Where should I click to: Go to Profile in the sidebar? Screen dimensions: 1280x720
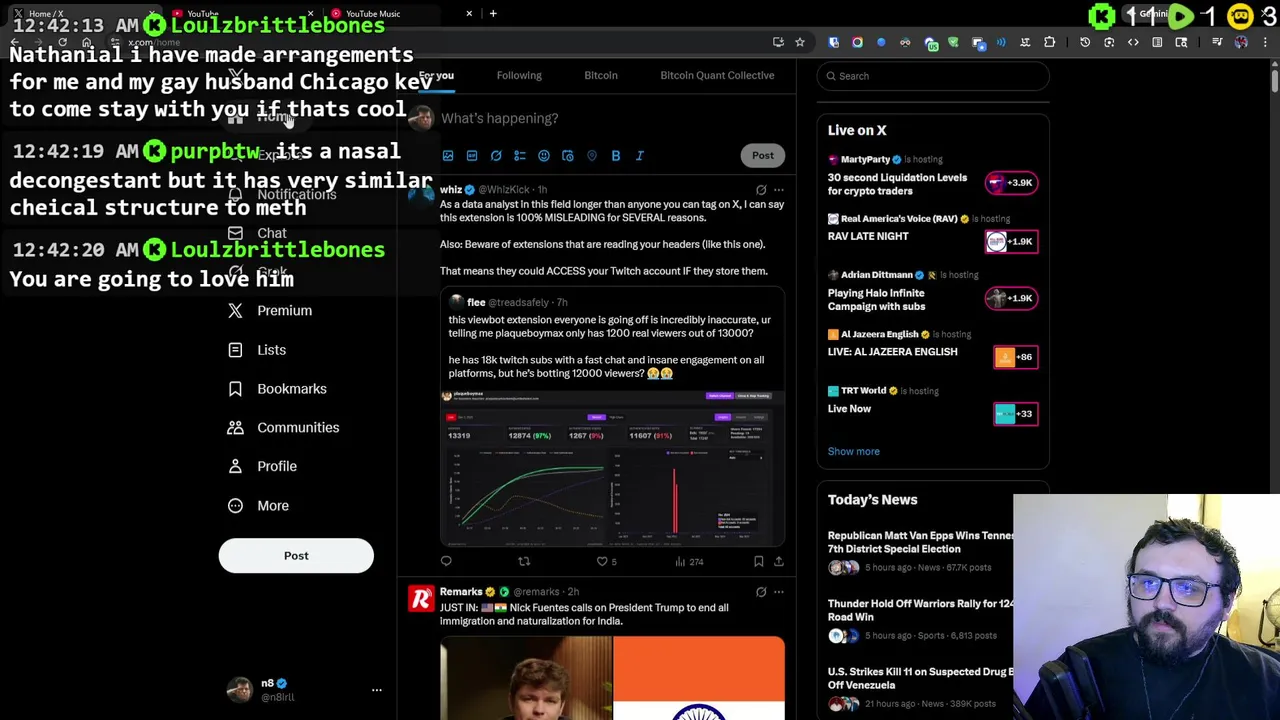click(x=262, y=467)
